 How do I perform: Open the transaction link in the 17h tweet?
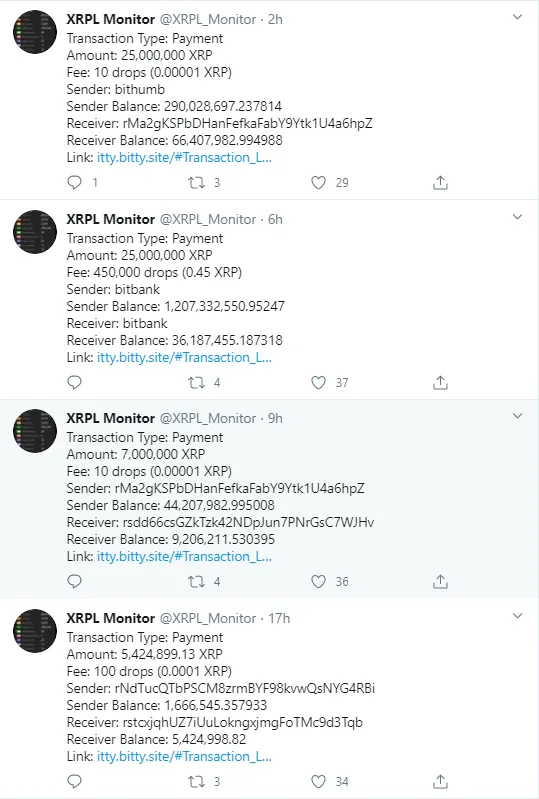click(x=184, y=756)
